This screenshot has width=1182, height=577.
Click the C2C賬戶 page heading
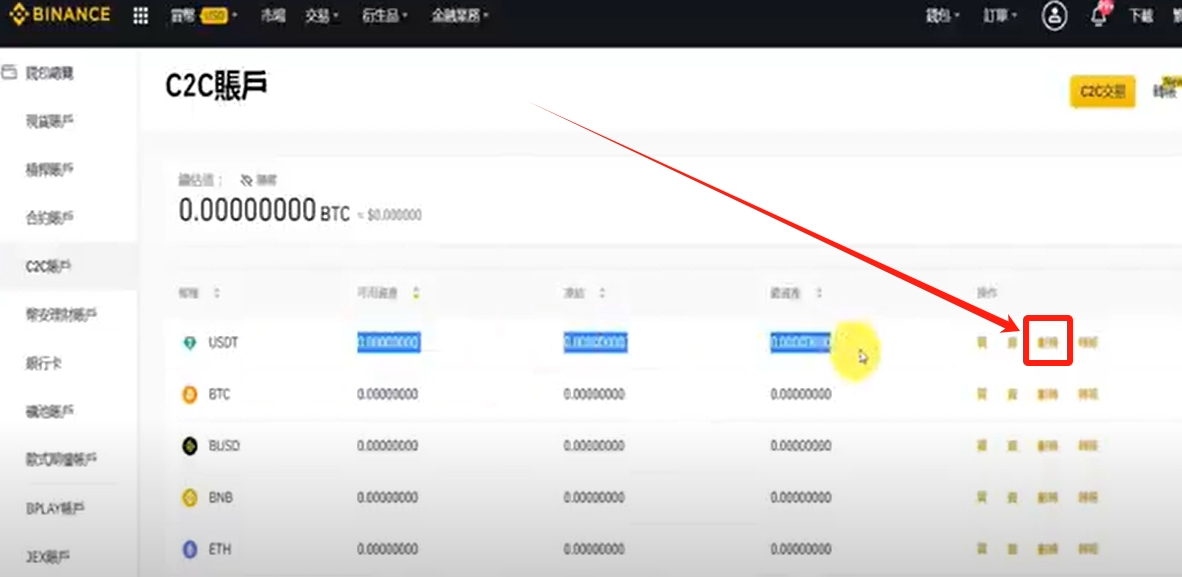(x=216, y=87)
